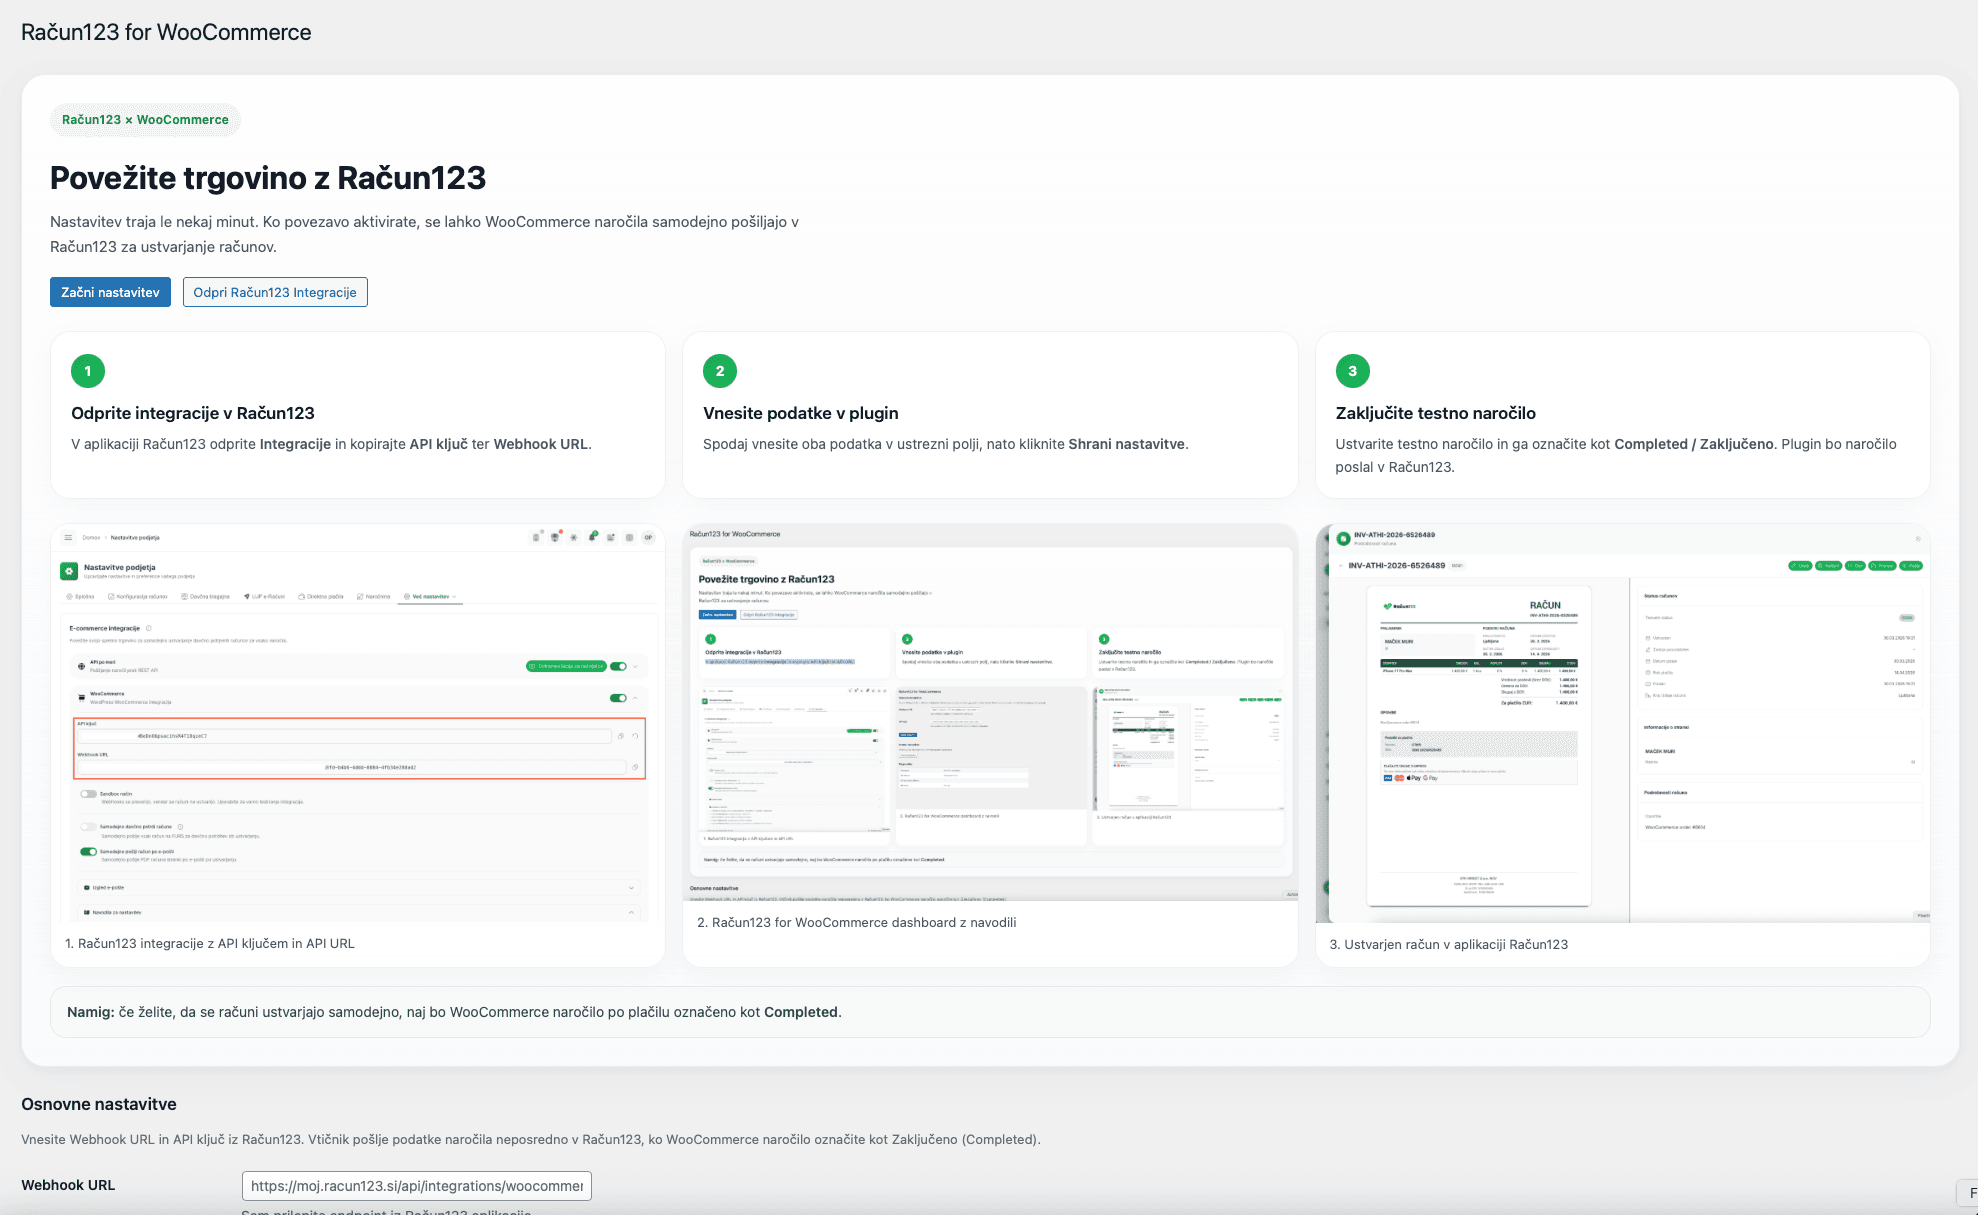Image resolution: width=1978 pixels, height=1215 pixels.
Task: Click the green Nastavitve podjetja gear icon
Action: pyautogui.click(x=69, y=571)
